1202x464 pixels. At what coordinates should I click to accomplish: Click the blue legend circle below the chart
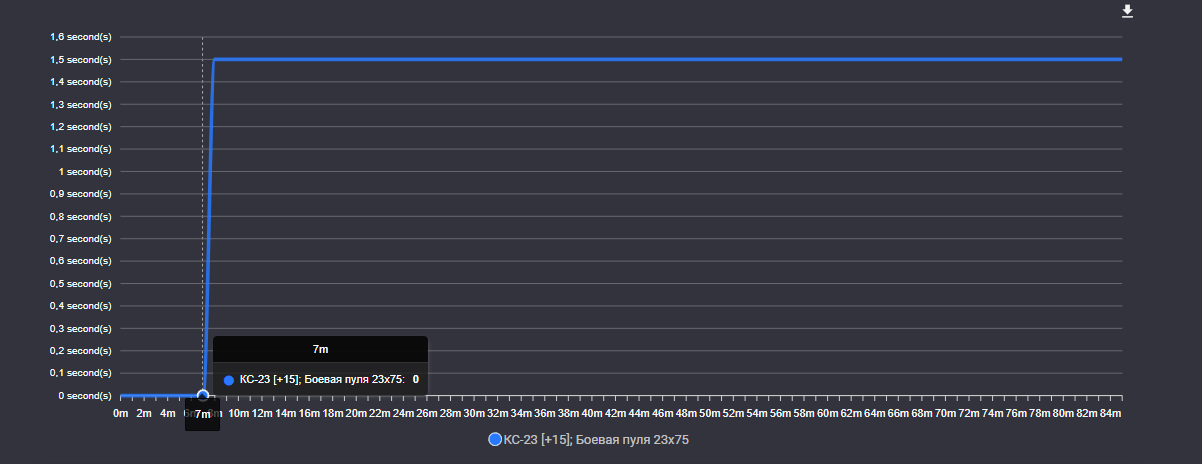pos(494,439)
